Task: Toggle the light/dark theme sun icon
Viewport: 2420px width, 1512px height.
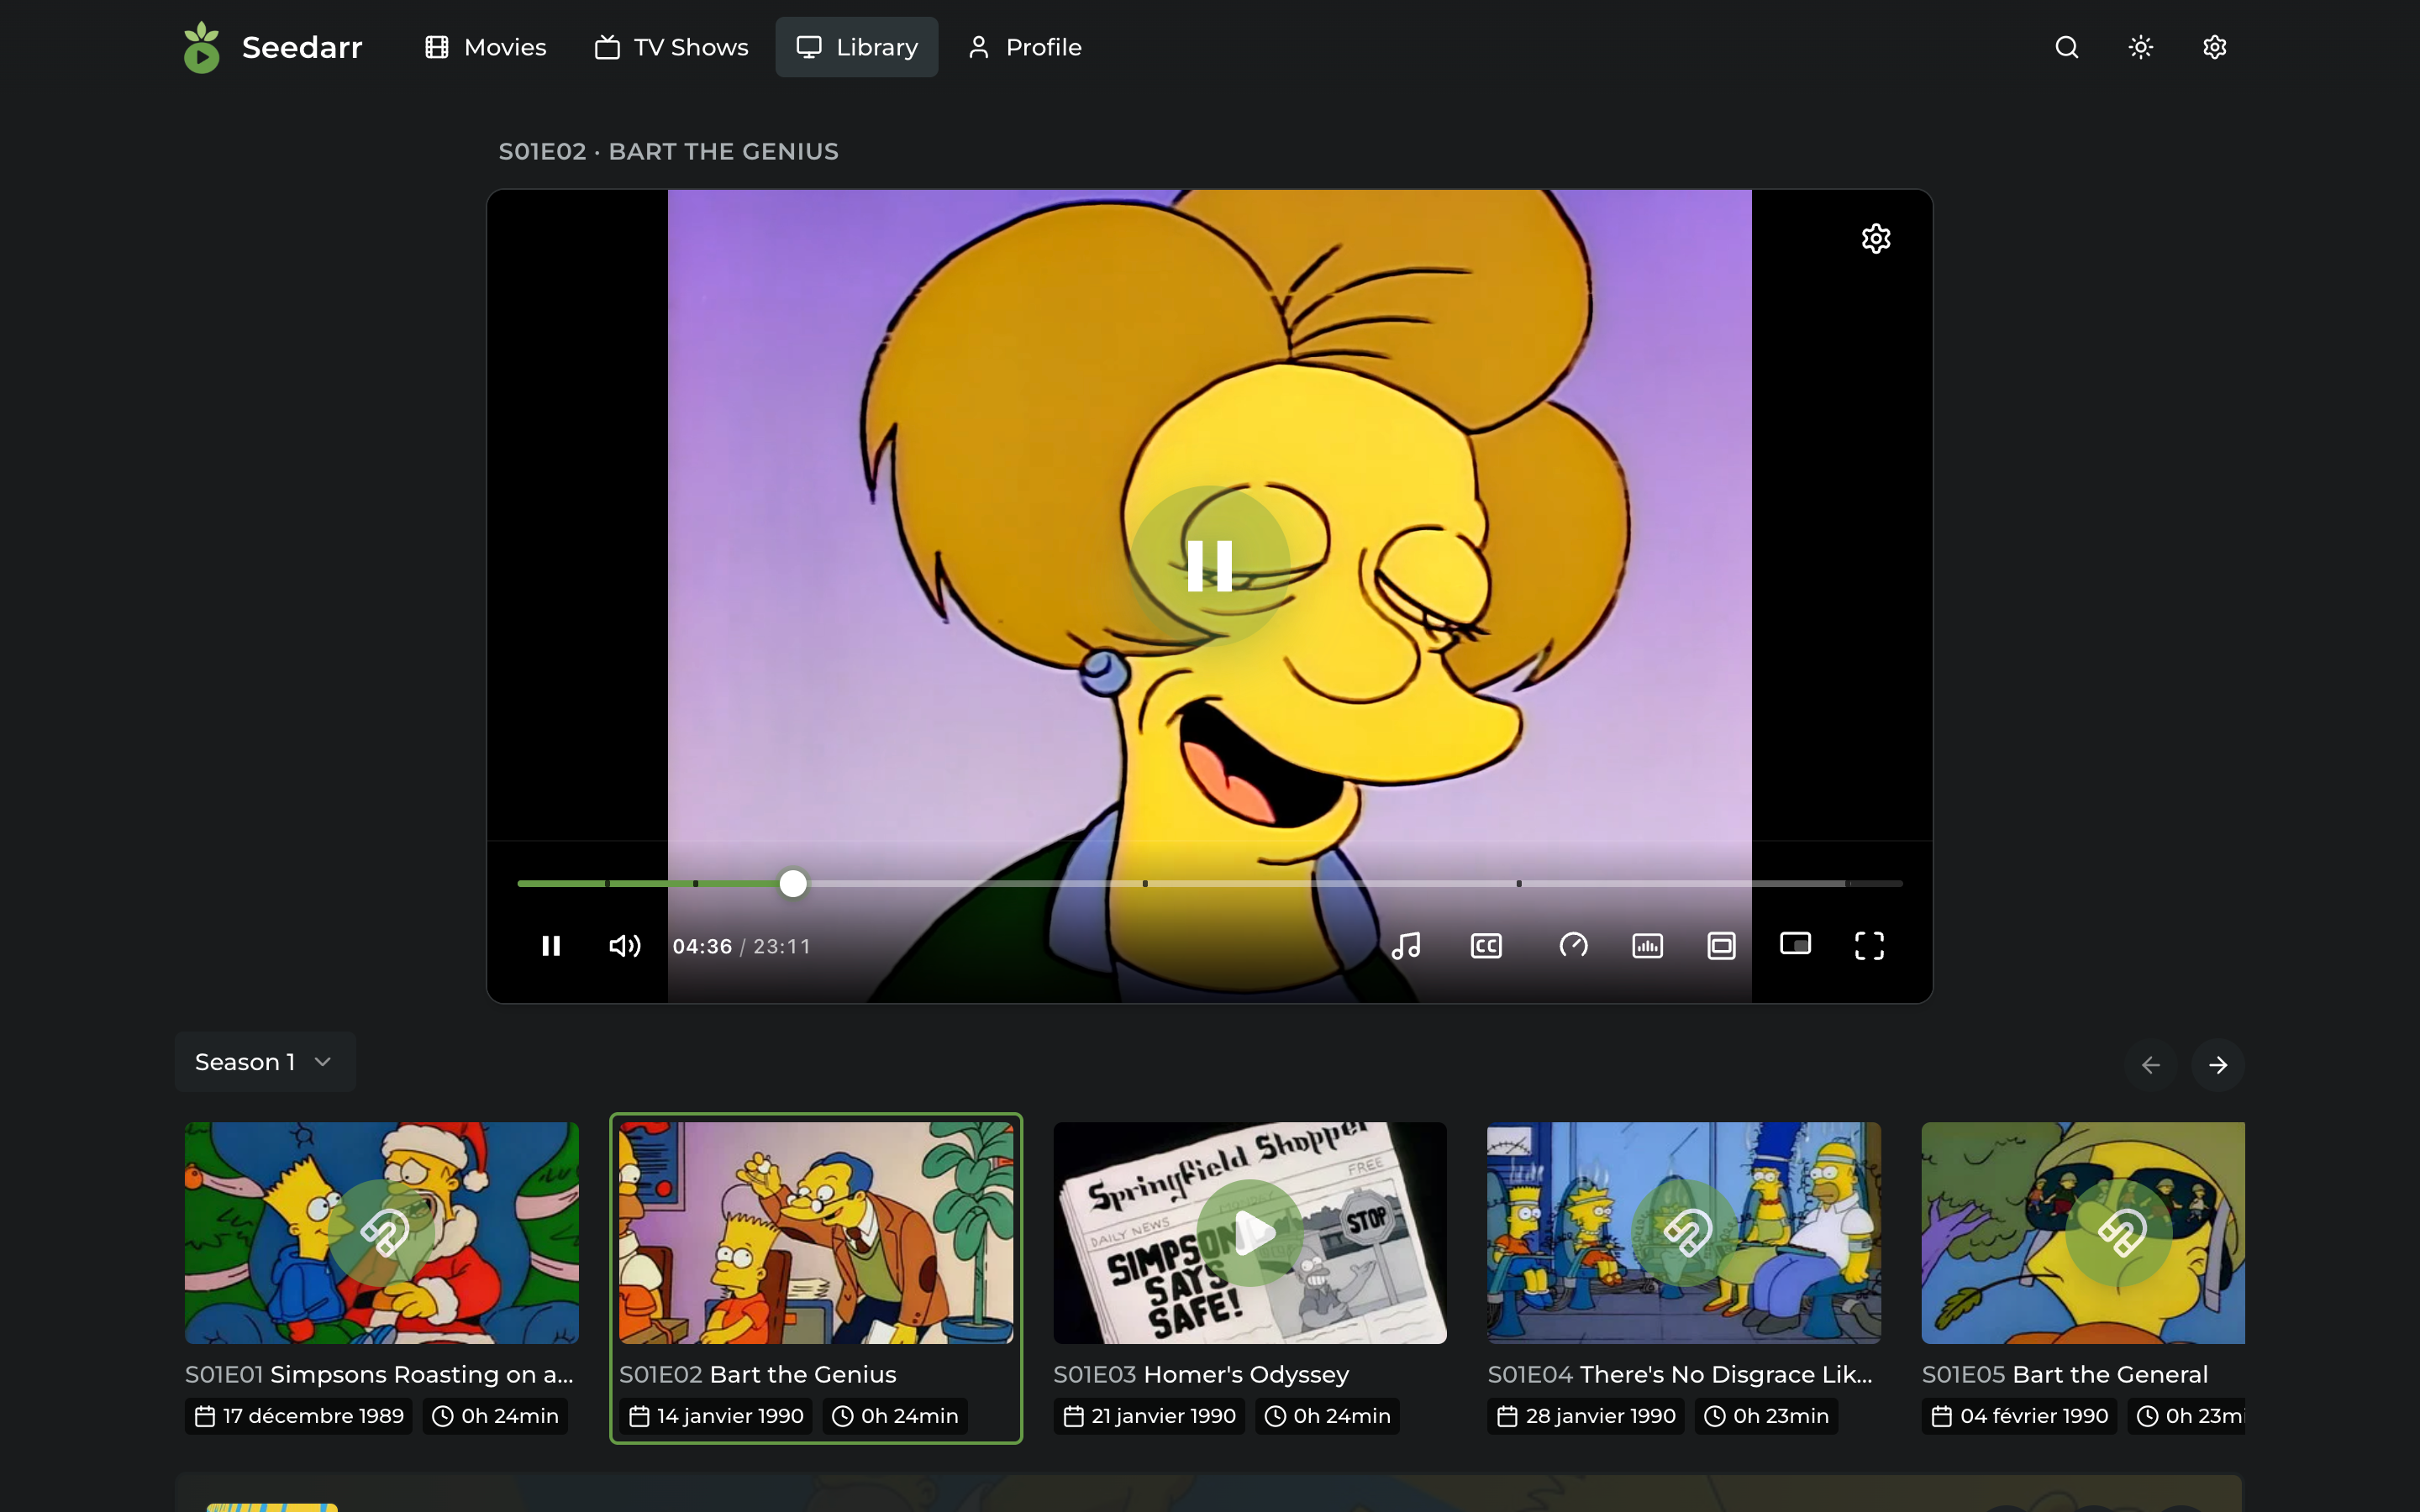Action: [2141, 47]
